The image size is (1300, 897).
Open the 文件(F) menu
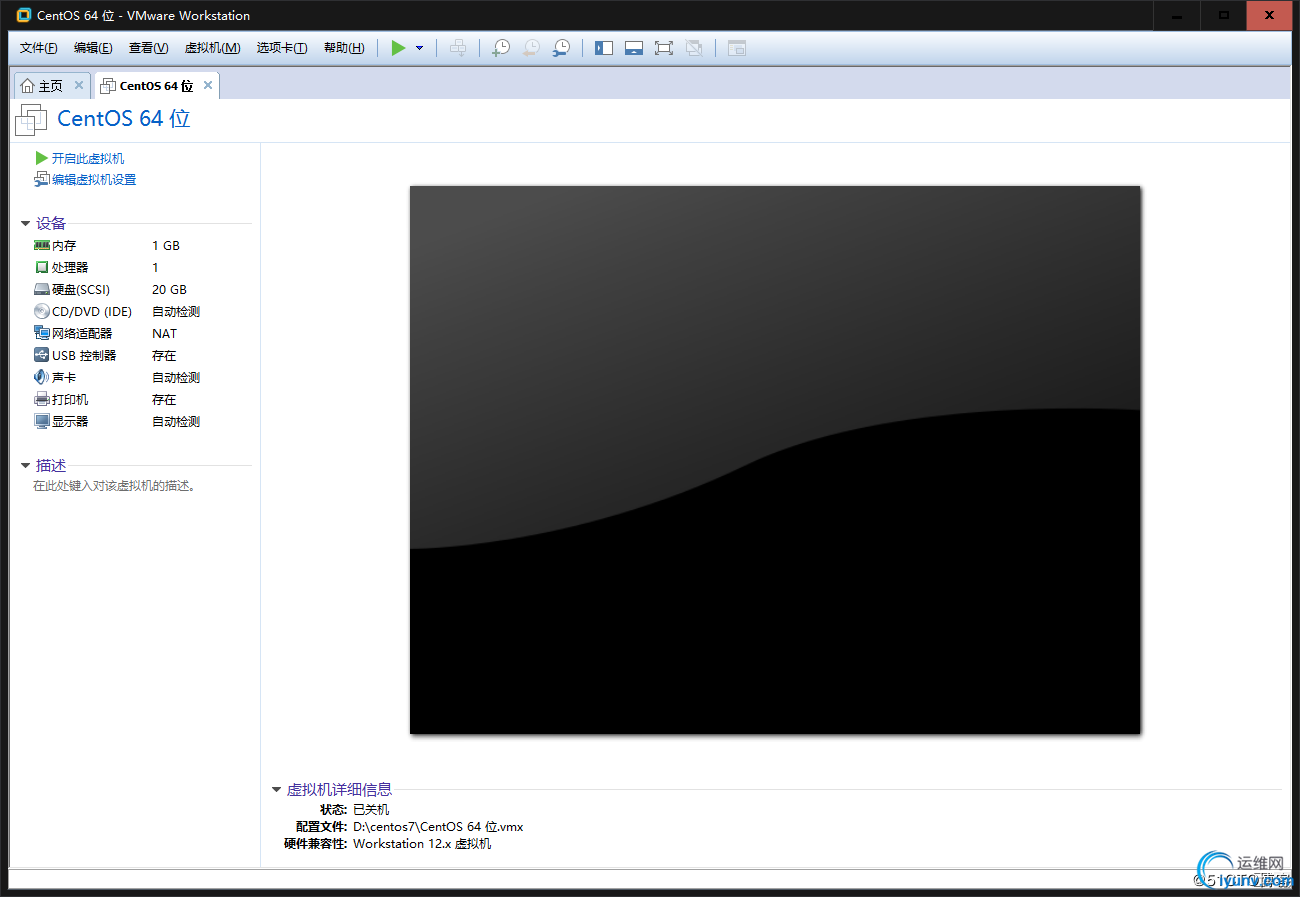pyautogui.click(x=39, y=48)
